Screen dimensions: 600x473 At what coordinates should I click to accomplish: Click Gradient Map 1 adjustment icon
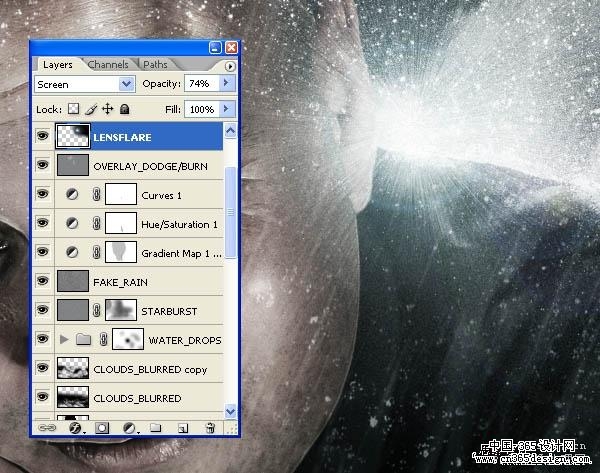[72, 252]
